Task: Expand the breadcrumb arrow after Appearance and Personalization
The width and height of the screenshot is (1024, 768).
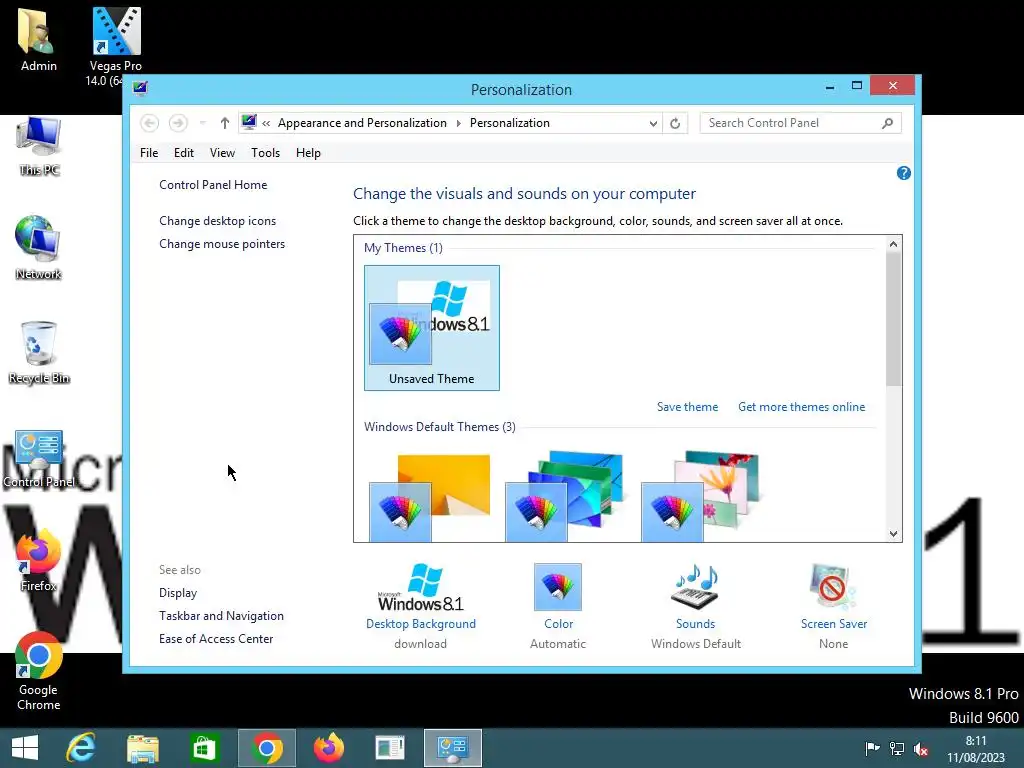Action: coord(458,123)
